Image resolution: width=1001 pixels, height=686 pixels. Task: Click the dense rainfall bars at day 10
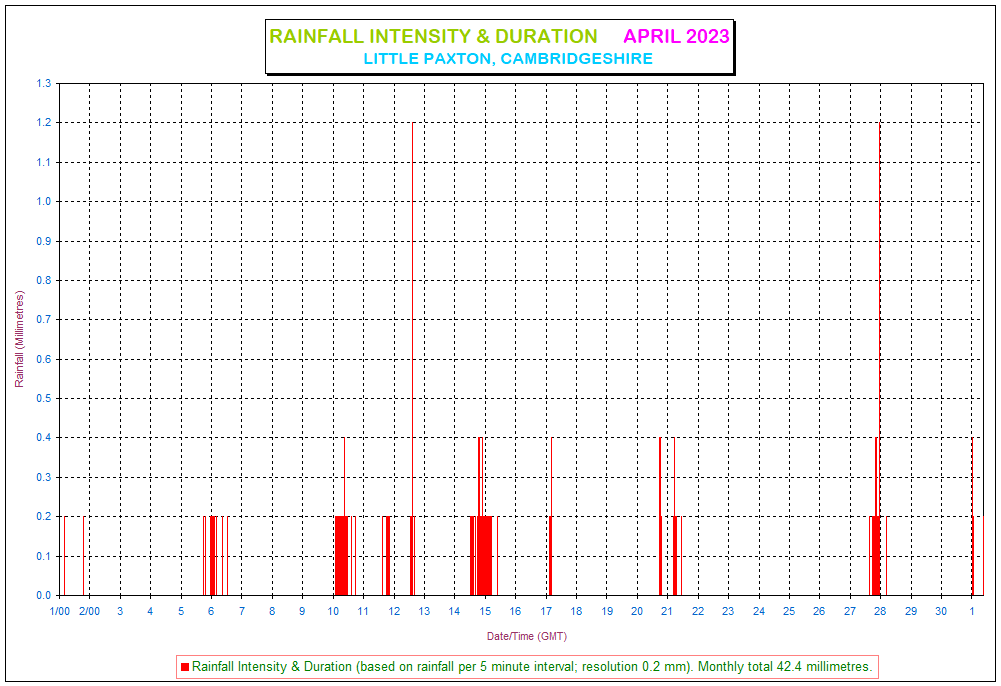click(342, 556)
